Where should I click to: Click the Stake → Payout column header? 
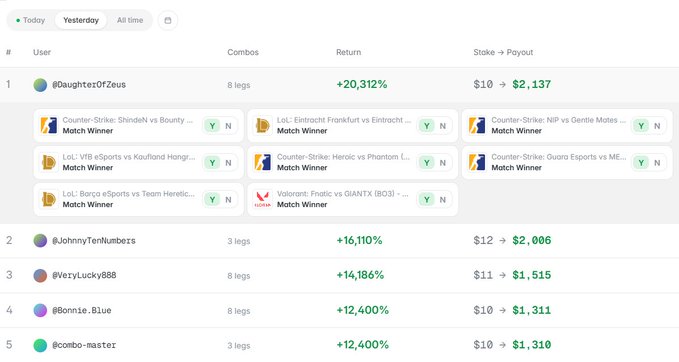coord(503,52)
